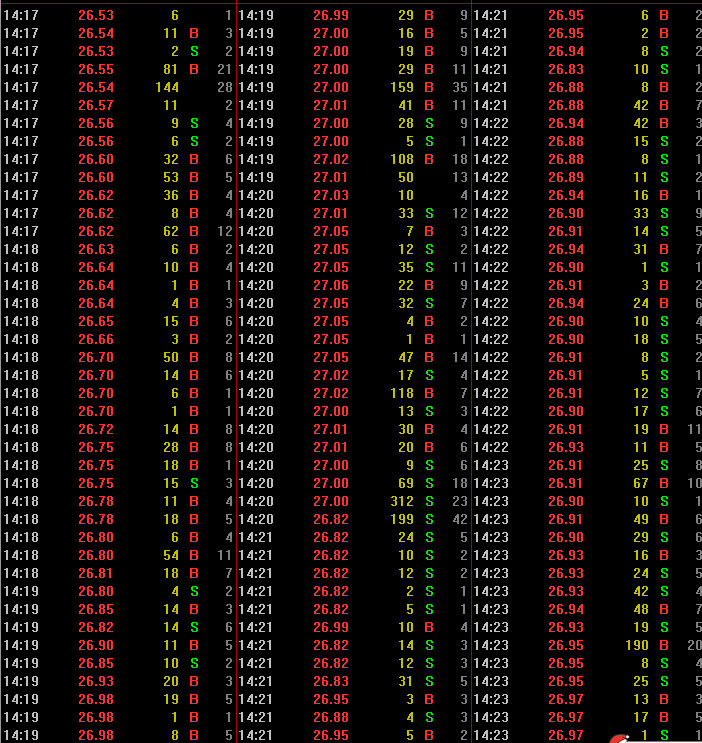
Task: Click volume 69 at price 27.00
Action: (x=406, y=483)
